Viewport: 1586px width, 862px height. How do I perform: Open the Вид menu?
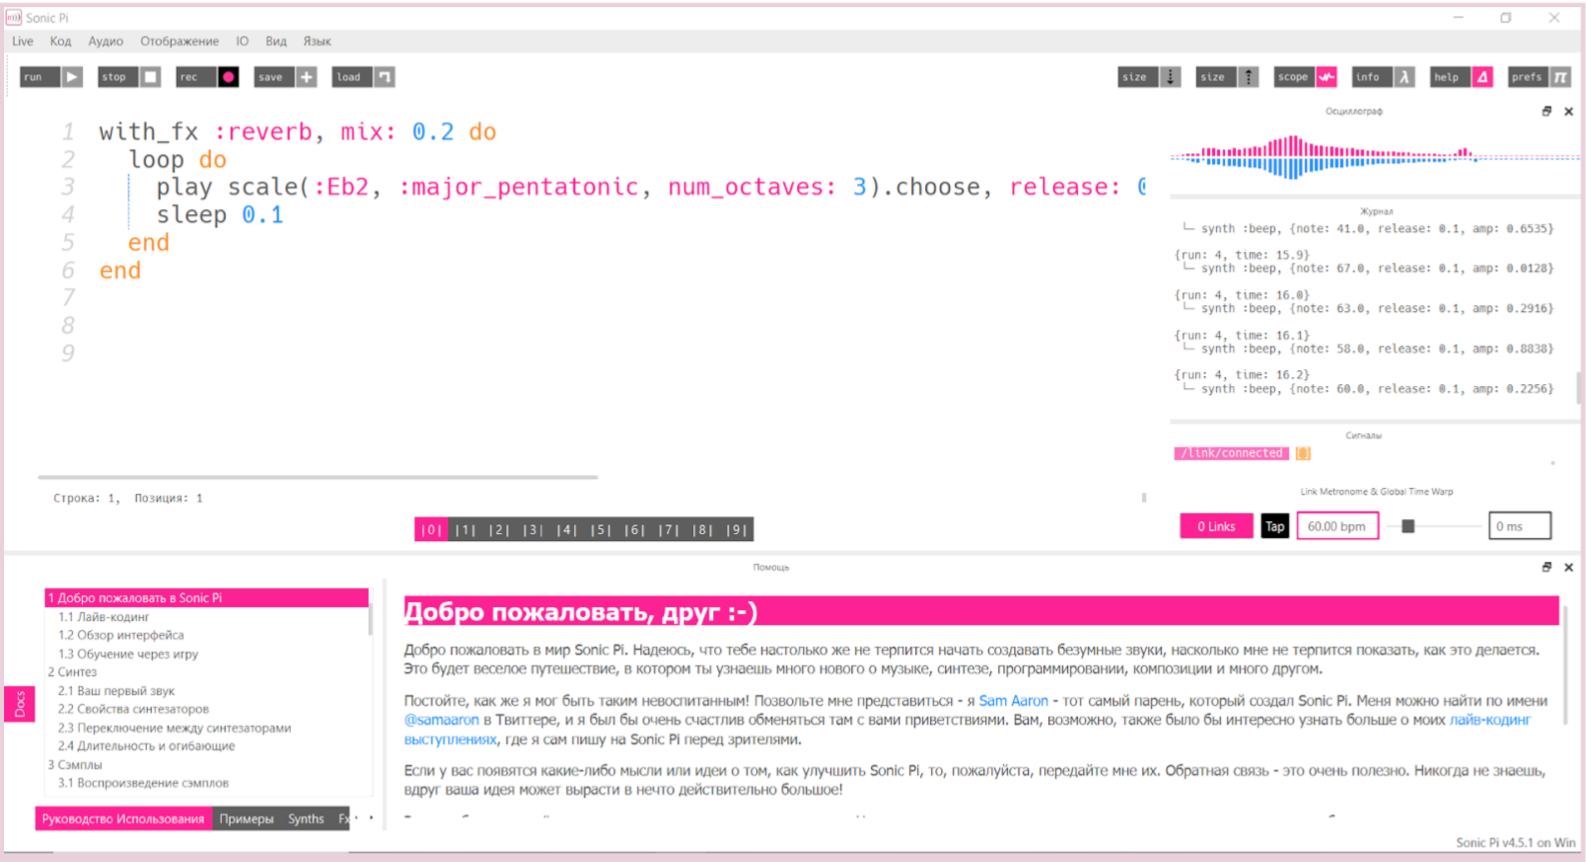coord(276,41)
